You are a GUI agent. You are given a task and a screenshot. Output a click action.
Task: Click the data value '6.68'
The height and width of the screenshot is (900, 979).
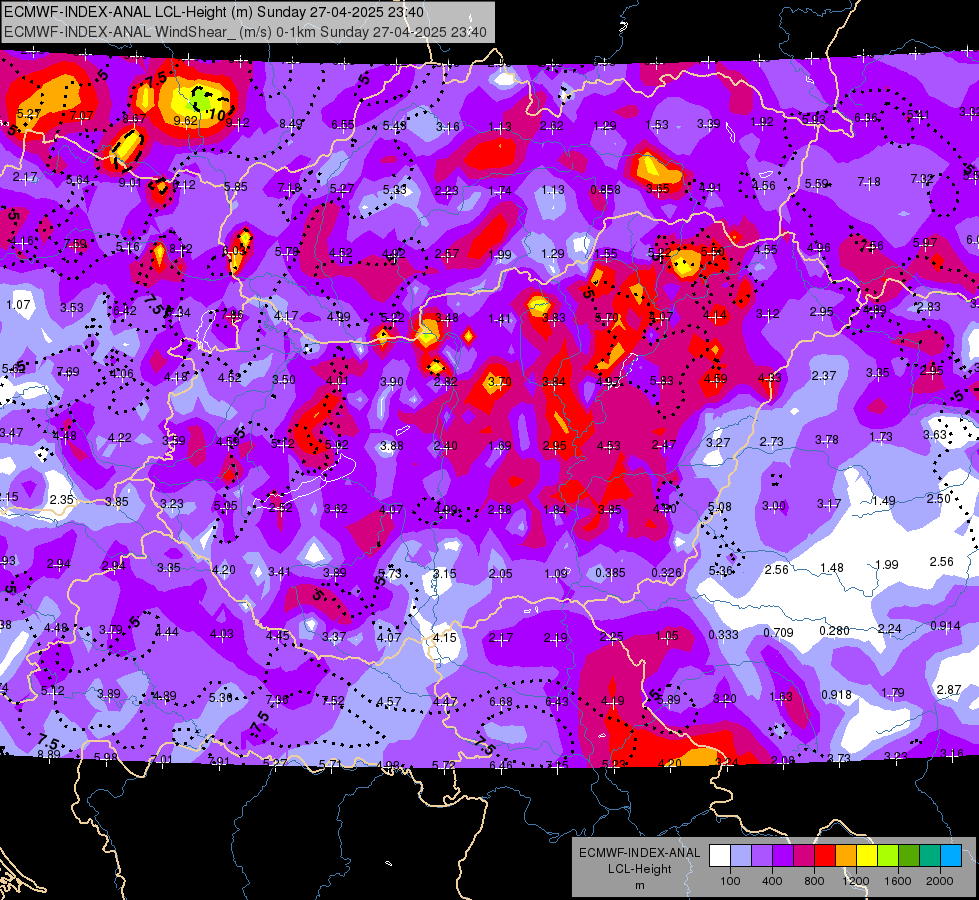coord(501,702)
